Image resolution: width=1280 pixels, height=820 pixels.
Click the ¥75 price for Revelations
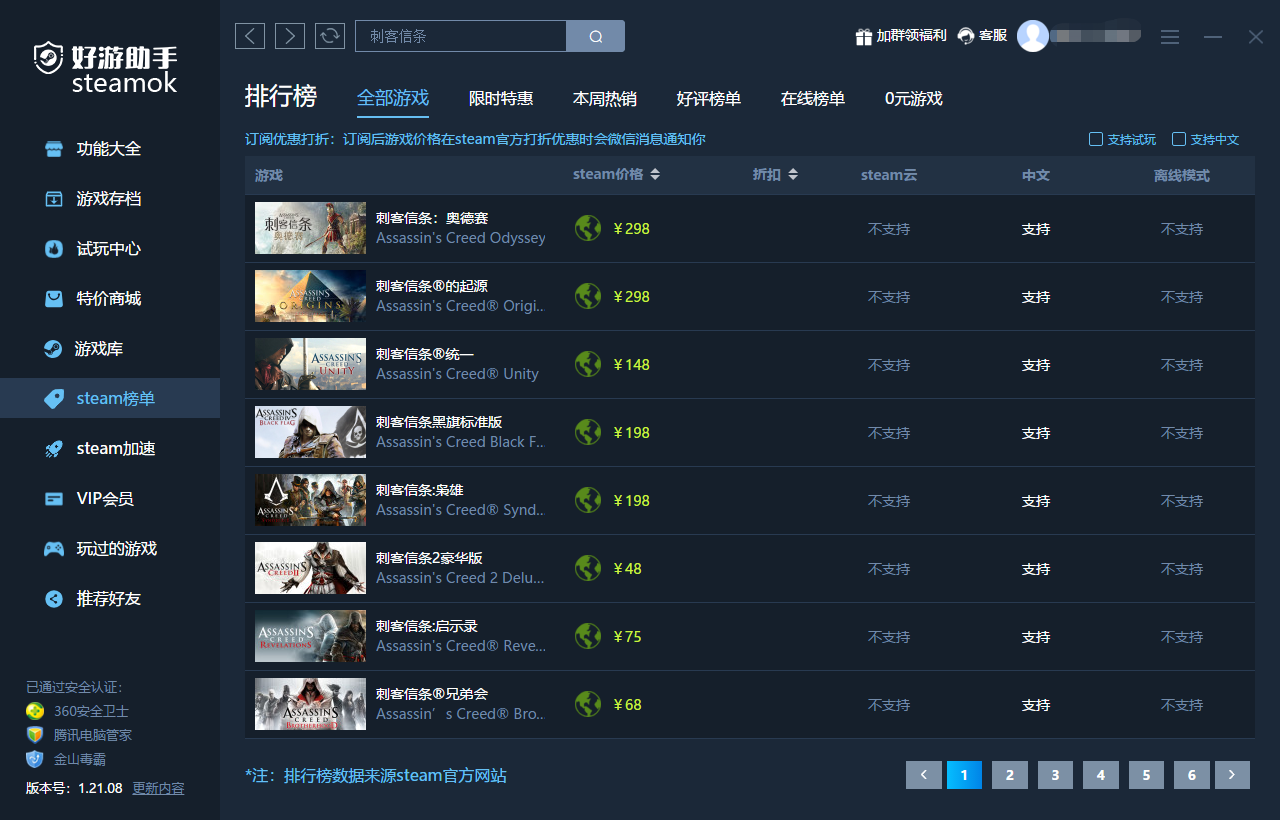[x=627, y=636]
